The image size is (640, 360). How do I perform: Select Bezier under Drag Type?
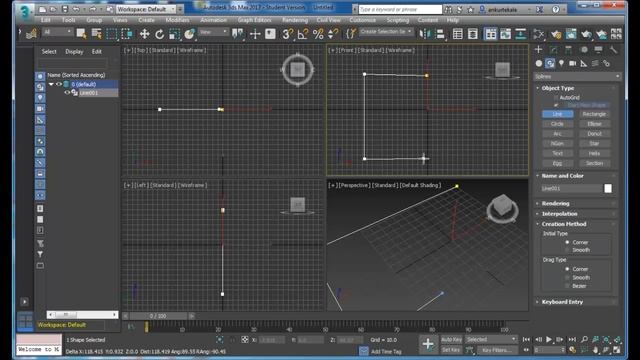click(x=567, y=286)
